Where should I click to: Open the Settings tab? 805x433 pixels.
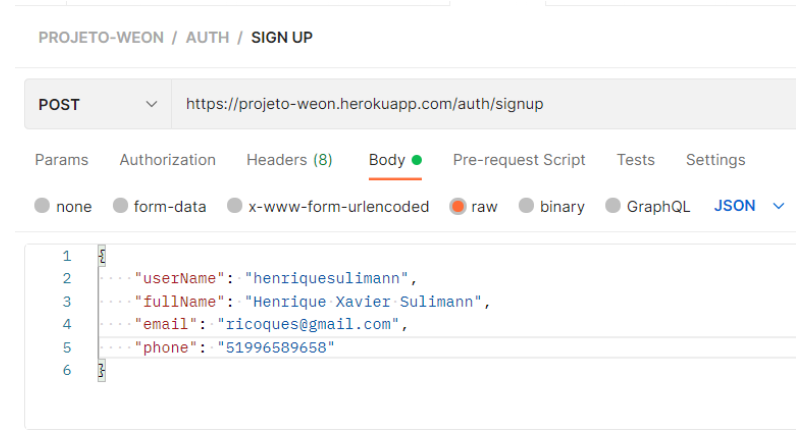click(x=715, y=160)
